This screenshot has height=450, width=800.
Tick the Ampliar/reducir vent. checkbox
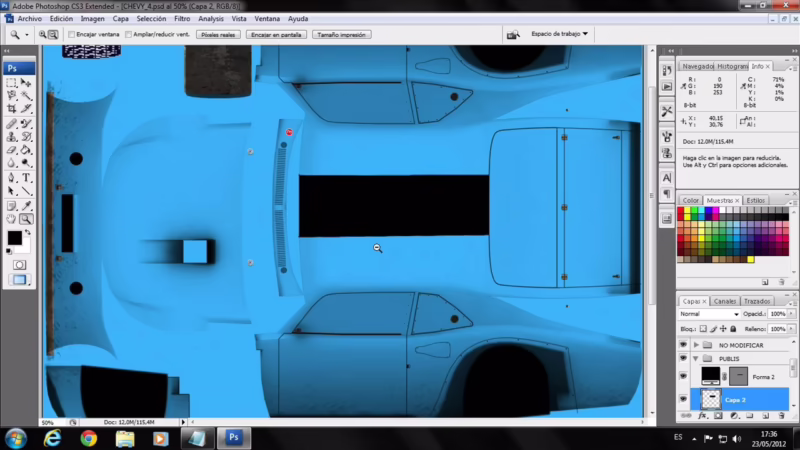point(129,34)
